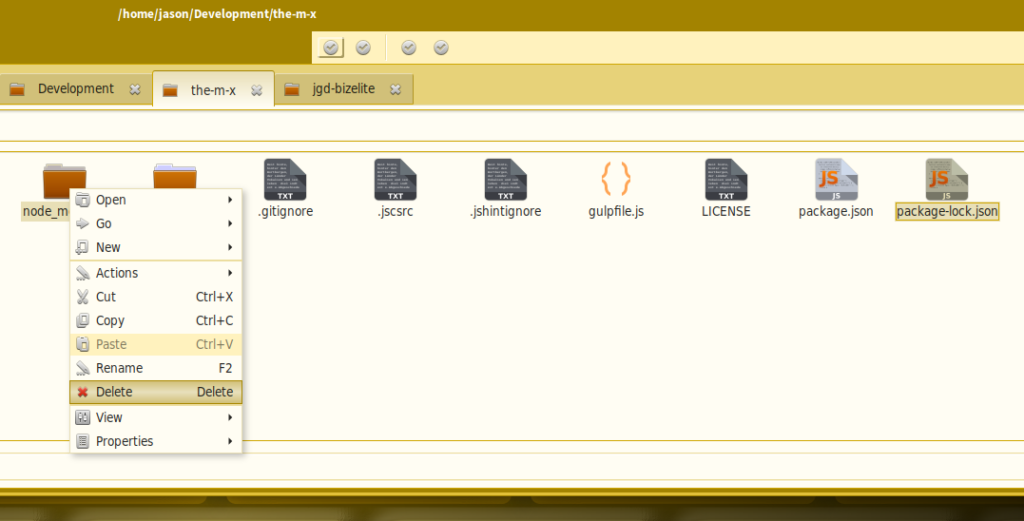Choose Rename from the context menu

click(156, 368)
